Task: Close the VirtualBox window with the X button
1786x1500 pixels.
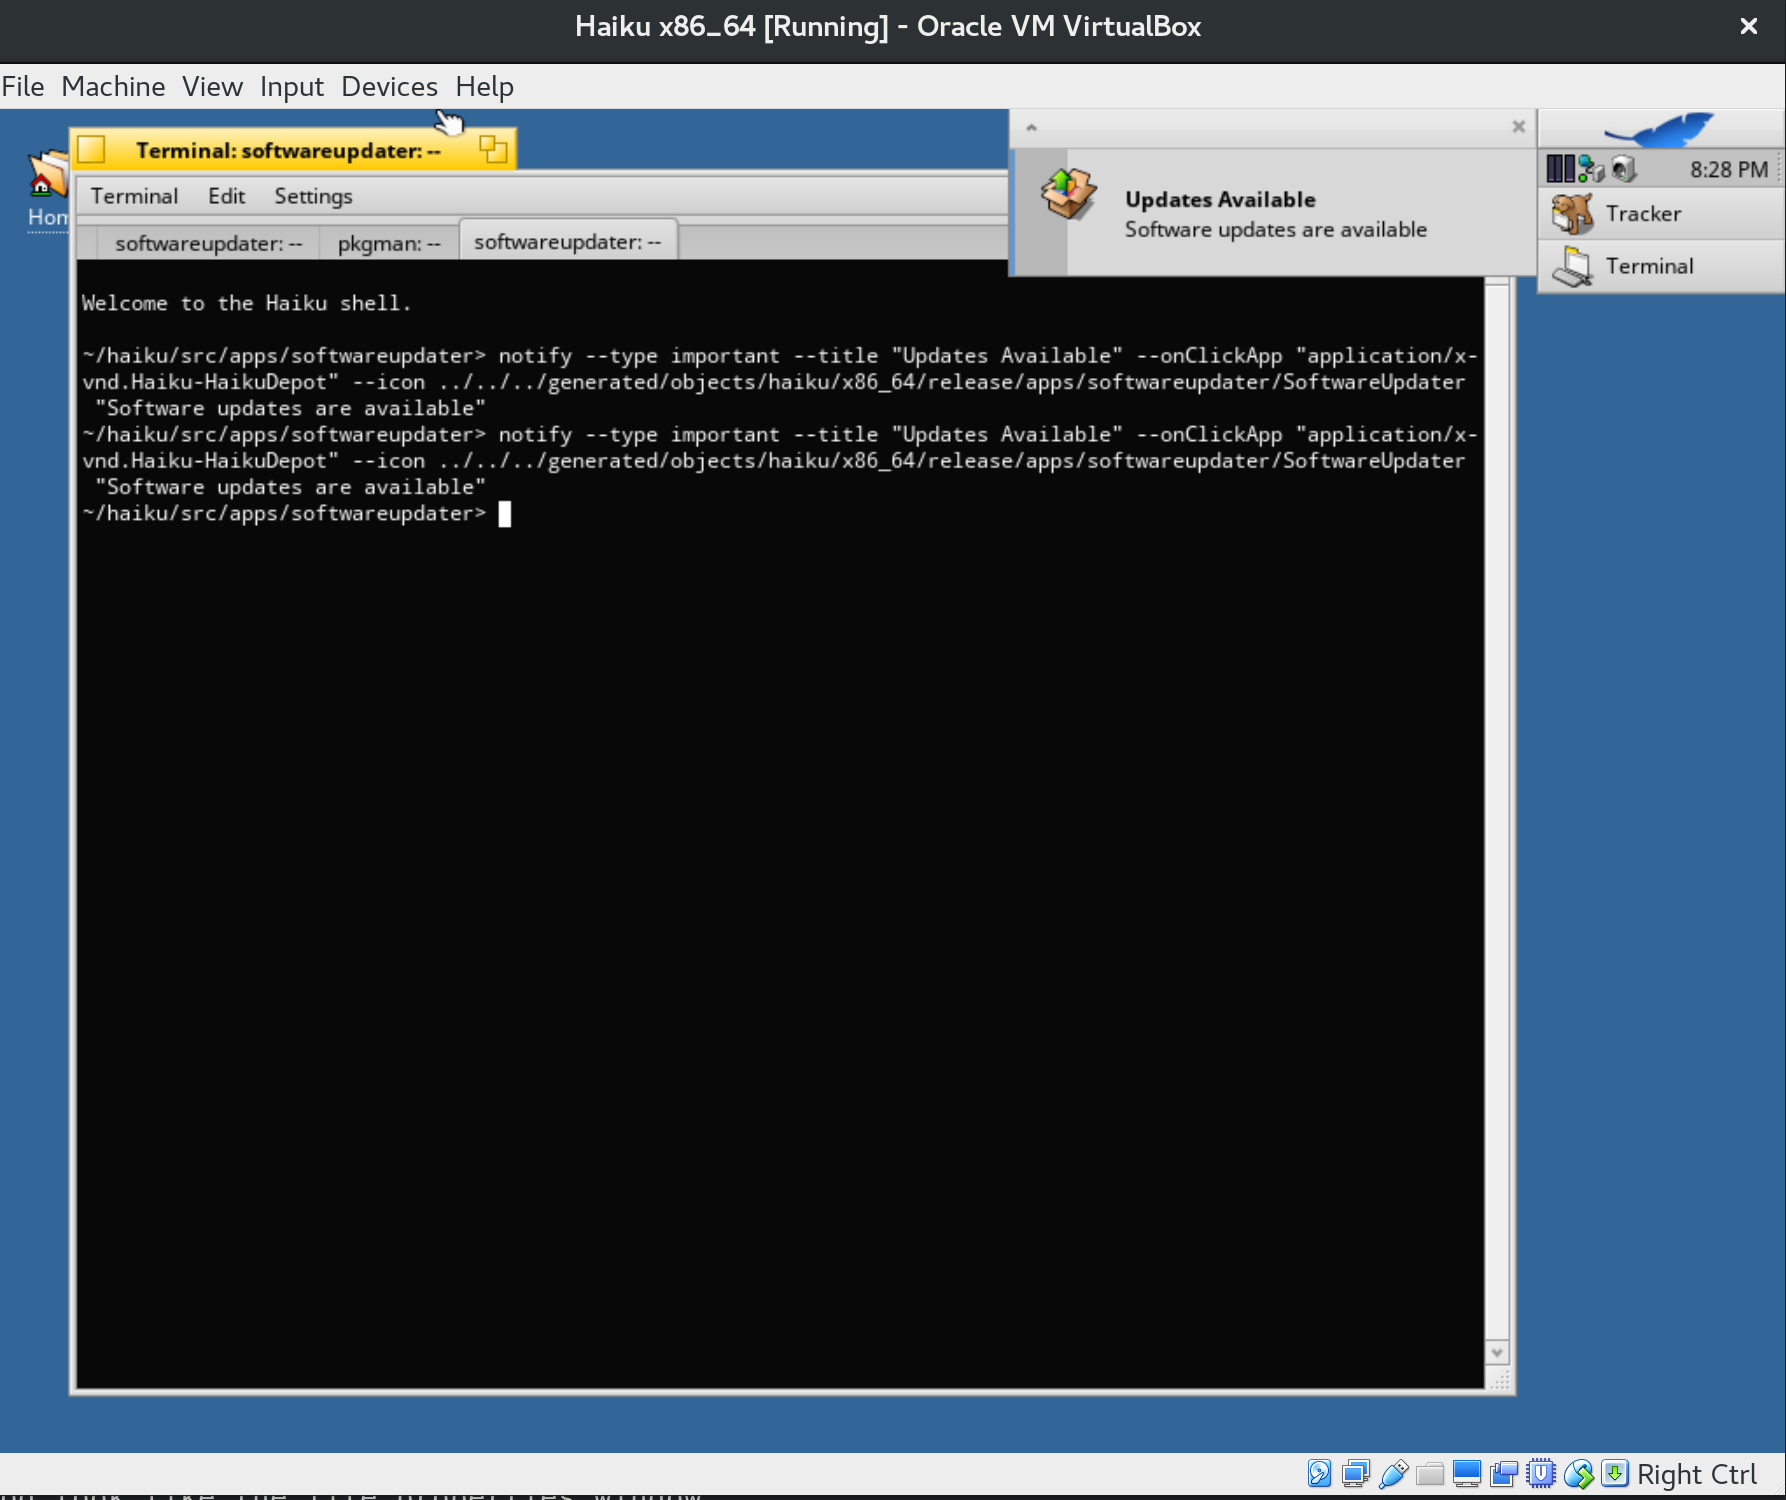Action: (1748, 26)
